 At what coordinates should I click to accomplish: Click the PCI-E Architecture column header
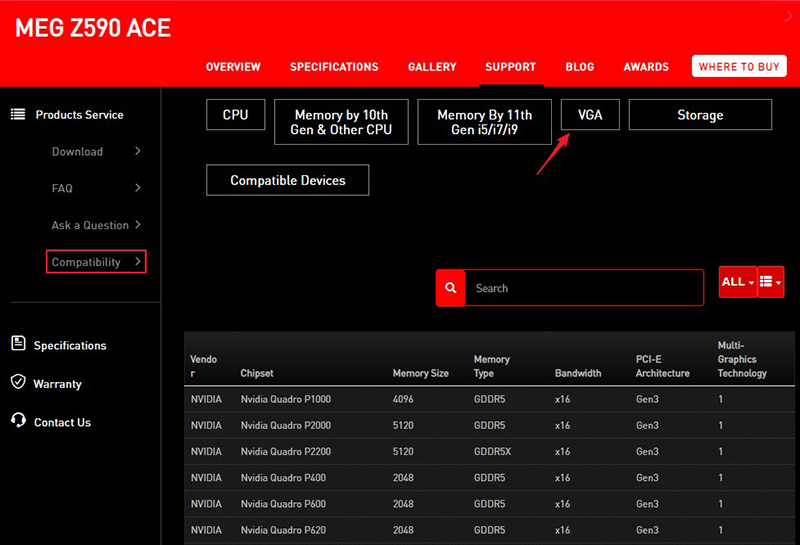[x=662, y=366]
